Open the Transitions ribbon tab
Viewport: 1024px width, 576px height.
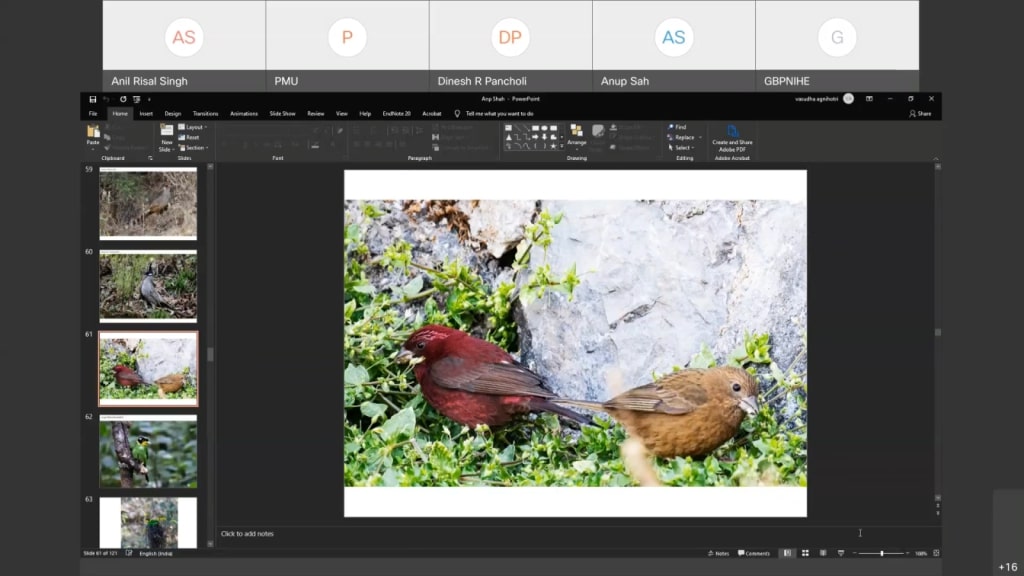[x=205, y=114]
